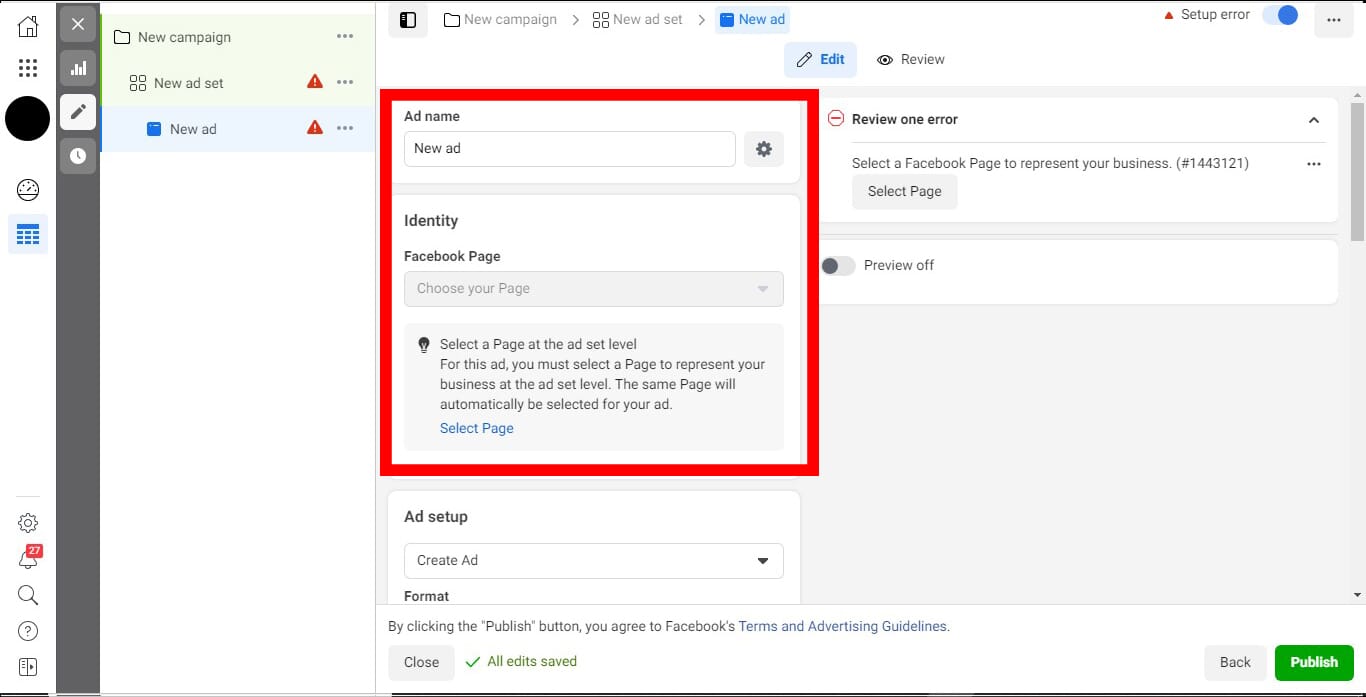
Task: Click the Ad setup heading
Action: pos(436,517)
